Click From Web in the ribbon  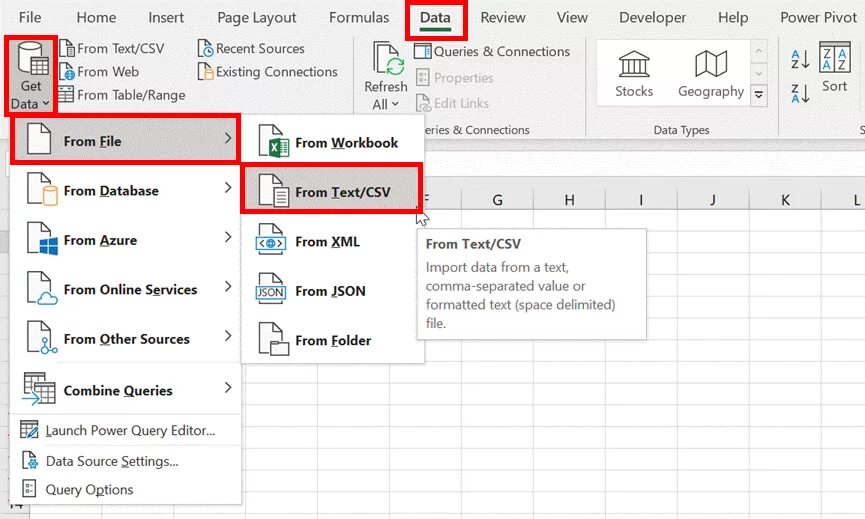pos(99,72)
